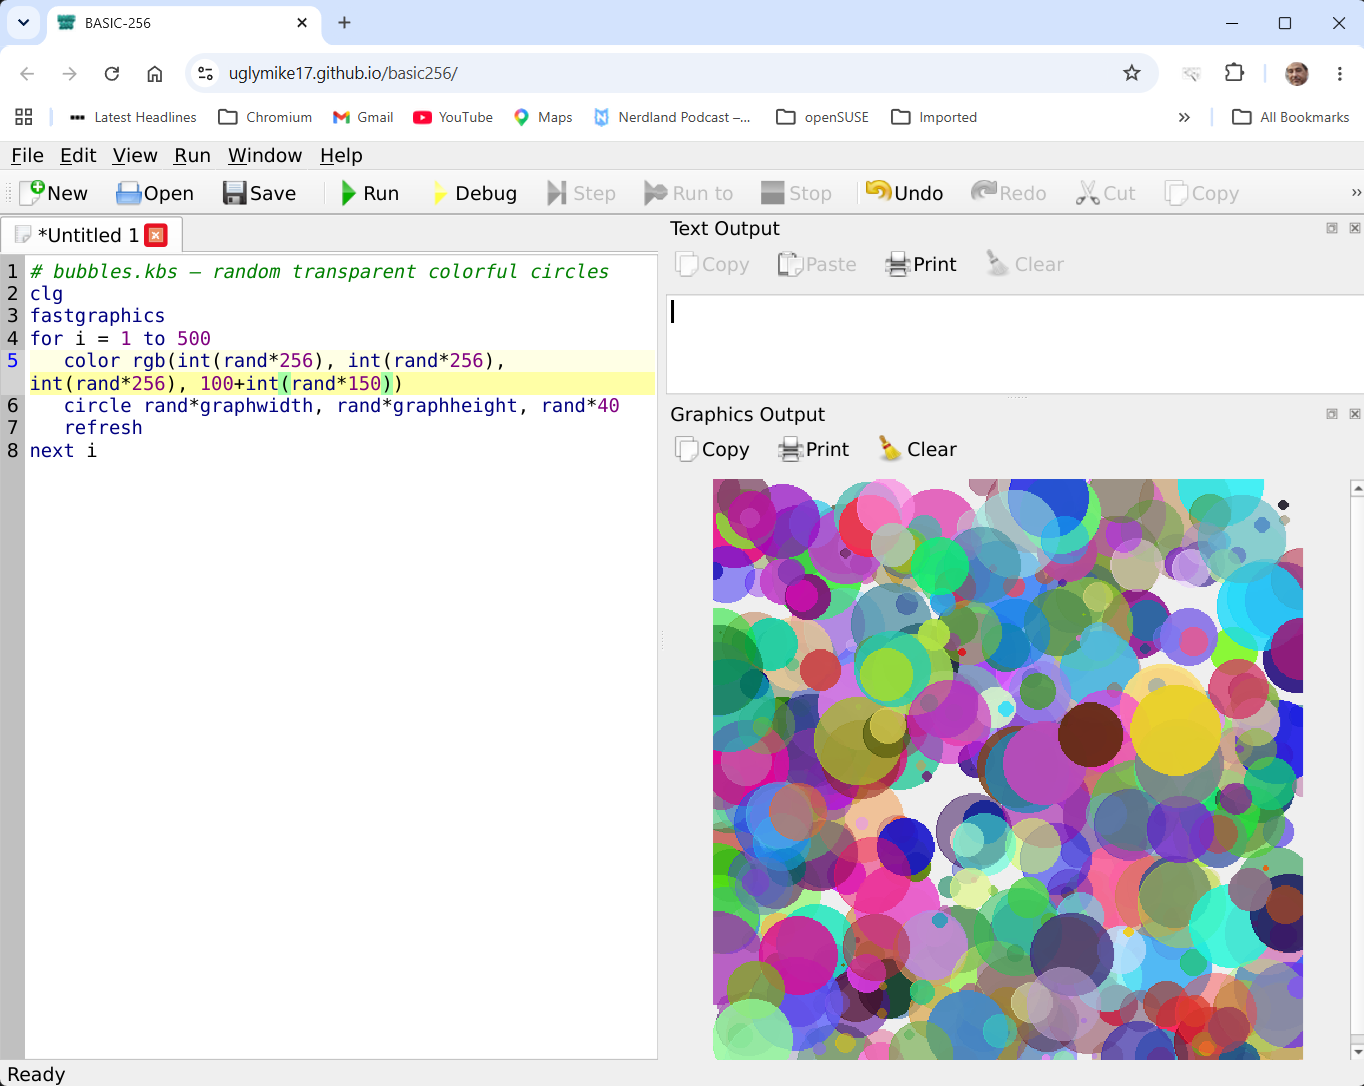The height and width of the screenshot is (1086, 1364).
Task: Save the program with Save
Action: pos(260,193)
